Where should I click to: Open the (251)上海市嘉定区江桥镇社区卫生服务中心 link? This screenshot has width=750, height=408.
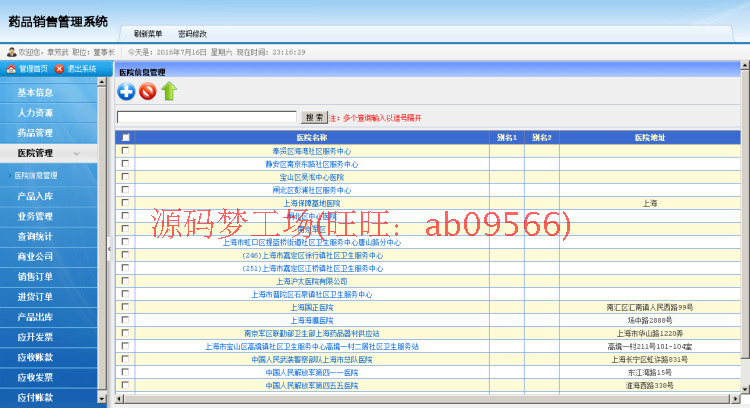pyautogui.click(x=312, y=268)
